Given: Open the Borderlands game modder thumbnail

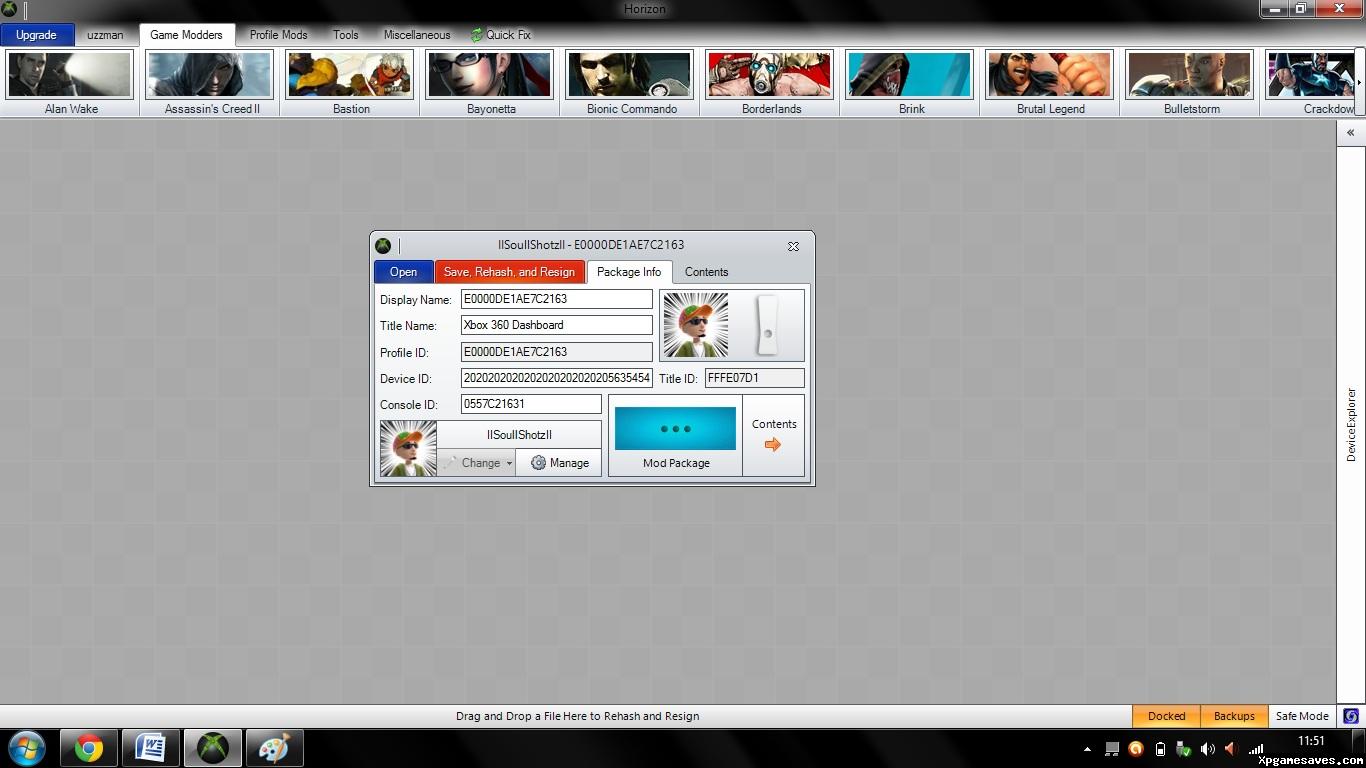Looking at the screenshot, I should (769, 75).
